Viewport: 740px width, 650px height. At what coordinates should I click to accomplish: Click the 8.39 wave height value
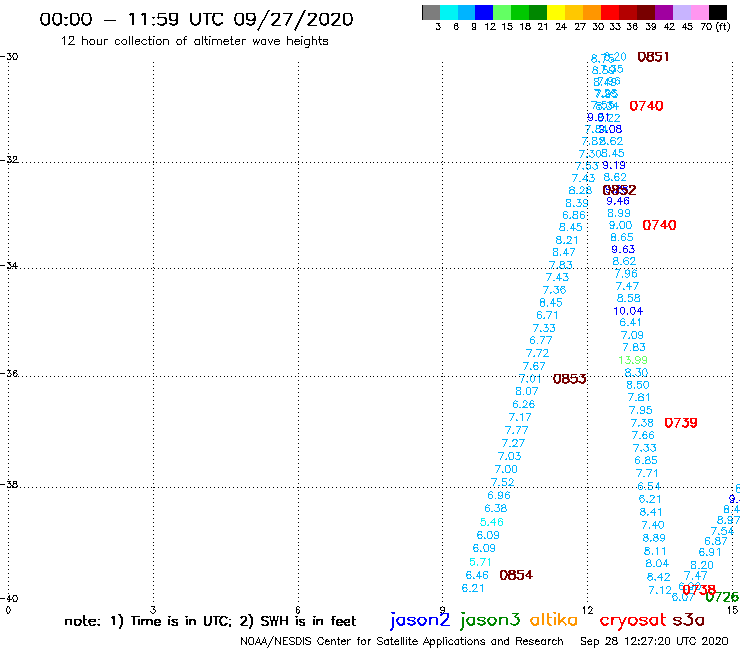tap(577, 203)
